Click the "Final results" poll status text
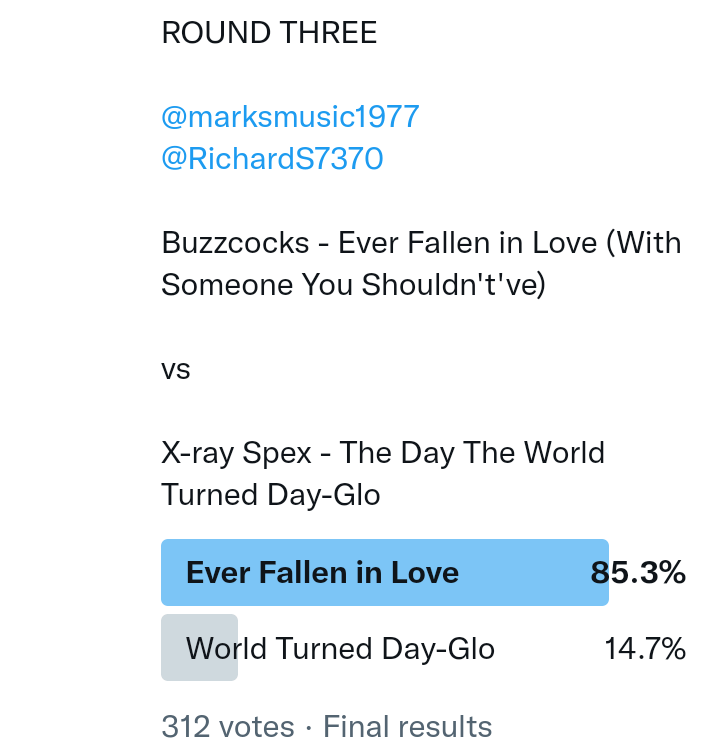This screenshot has width=720, height=754. click(x=407, y=727)
